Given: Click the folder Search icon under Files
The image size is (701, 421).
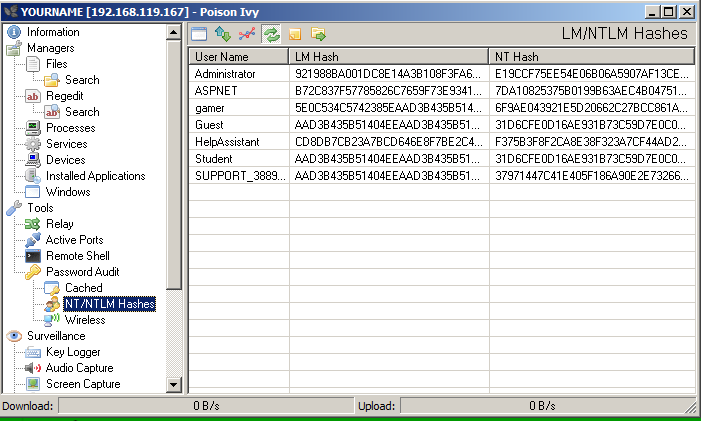Looking at the screenshot, I should coord(52,80).
